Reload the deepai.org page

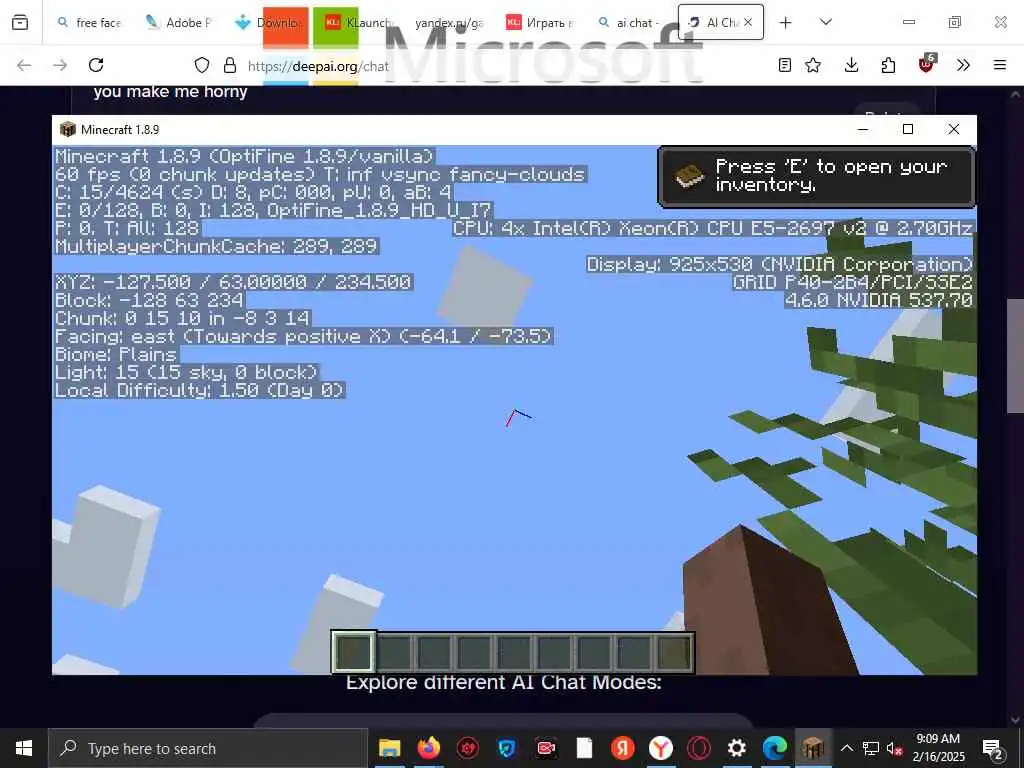(96, 65)
